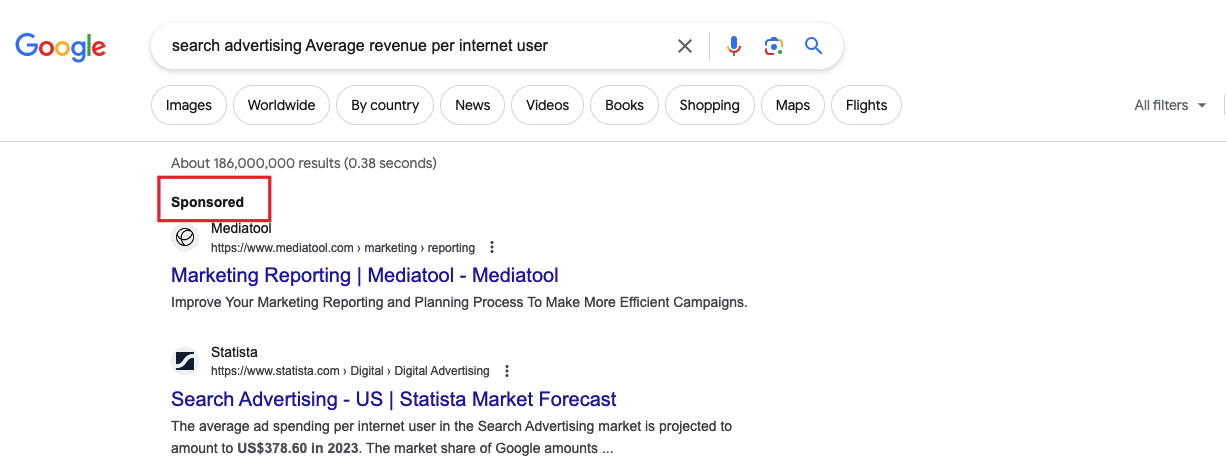Viewport: 1227px width, 473px height.
Task: Open Marketing Reporting Mediatool link
Action: click(365, 275)
